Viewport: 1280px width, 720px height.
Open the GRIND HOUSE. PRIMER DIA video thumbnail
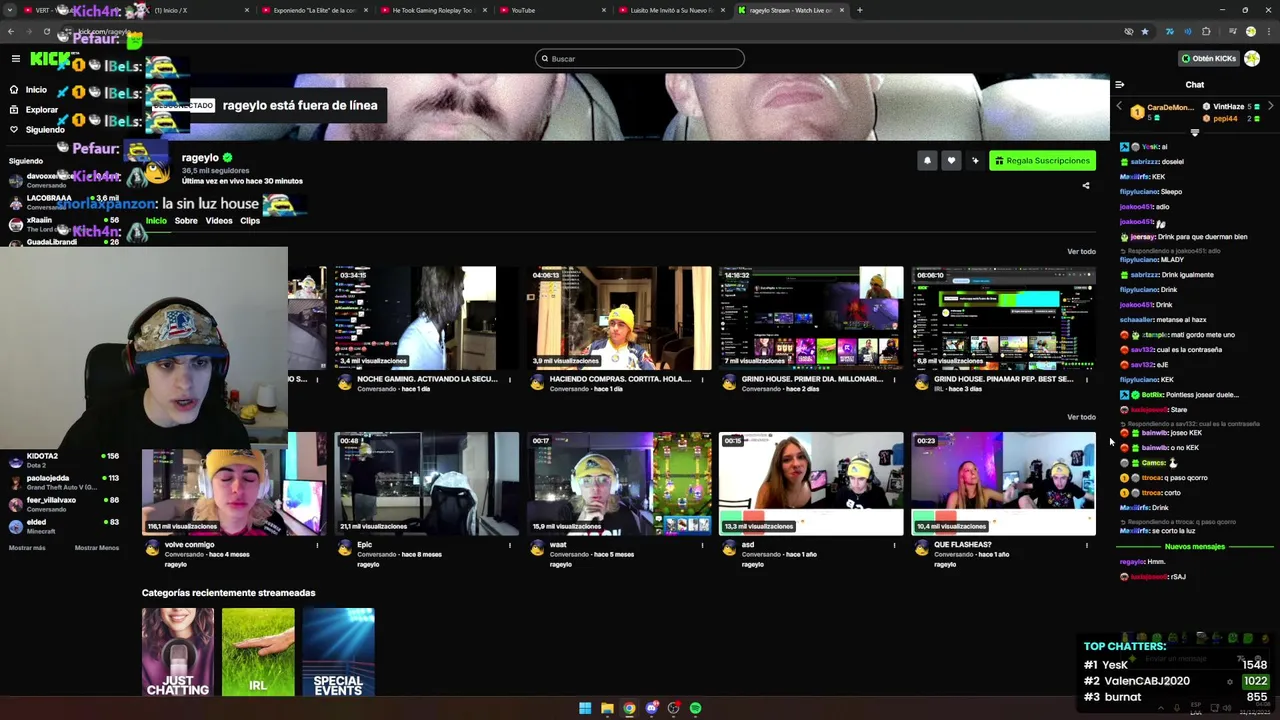[811, 318]
